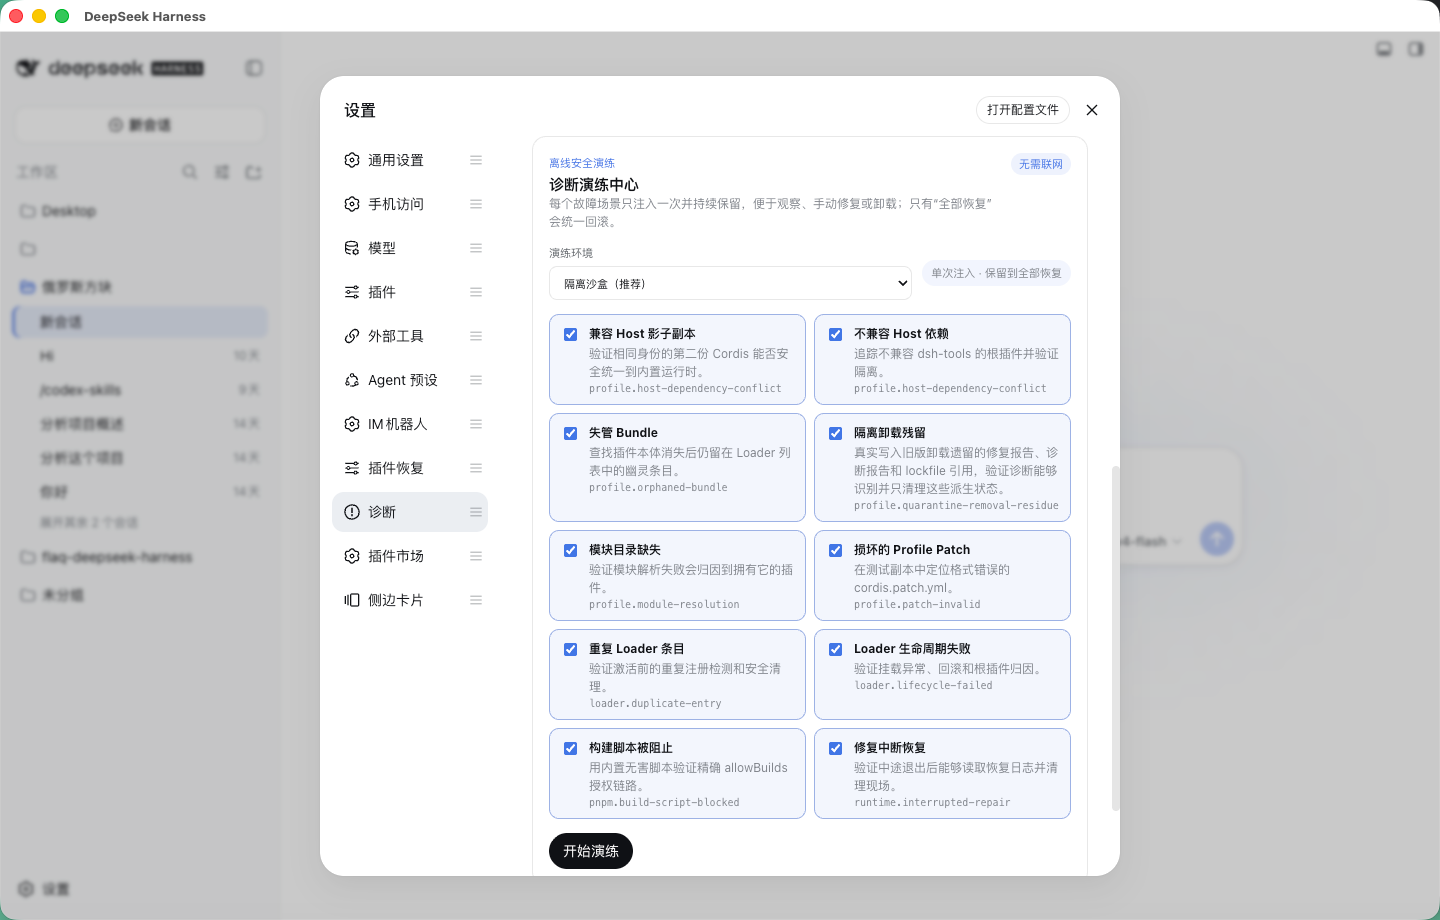Click right panel toggle icon at top right
The height and width of the screenshot is (920, 1440).
tap(1416, 49)
